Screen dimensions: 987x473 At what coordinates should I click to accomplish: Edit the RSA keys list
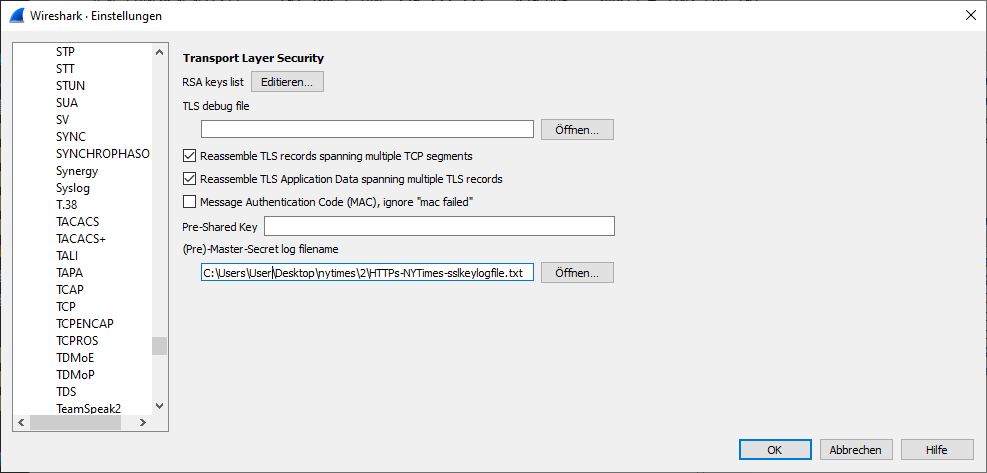(x=287, y=82)
